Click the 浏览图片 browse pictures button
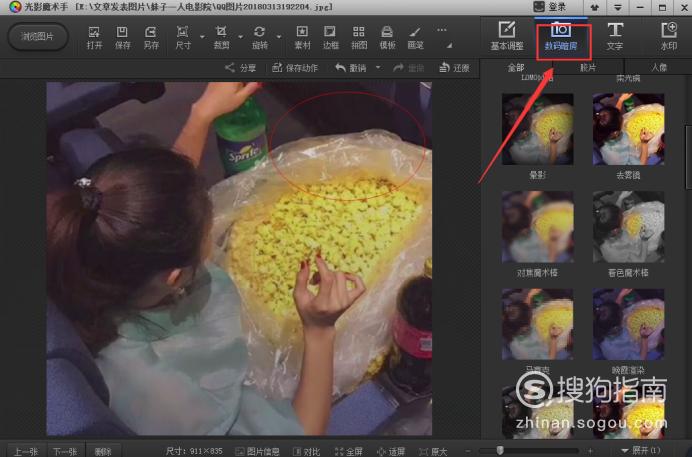692x457 pixels. coord(38,36)
